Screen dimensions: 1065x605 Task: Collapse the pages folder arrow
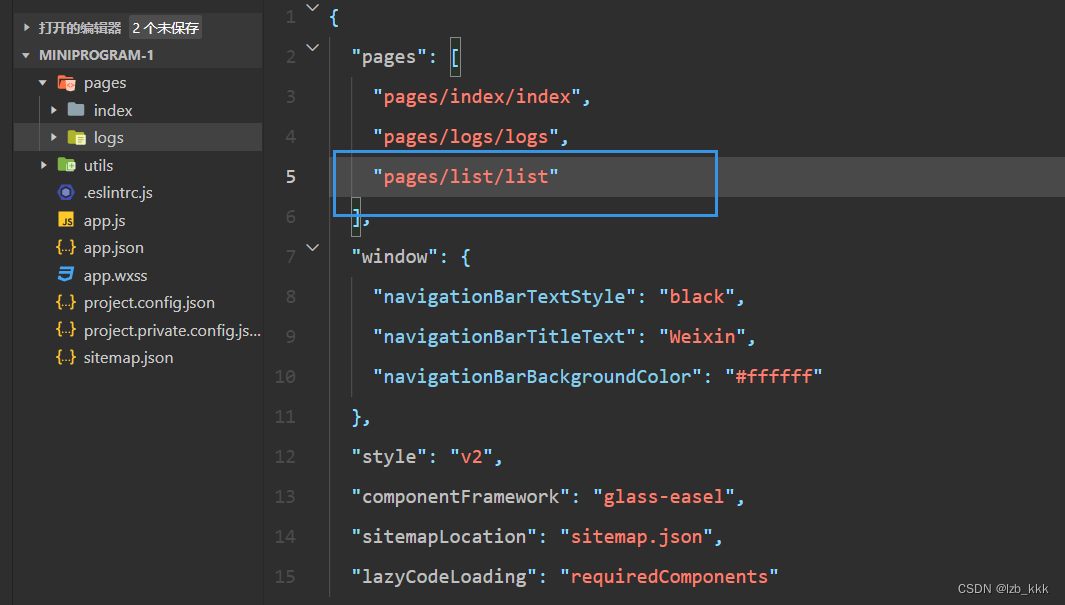coord(43,83)
